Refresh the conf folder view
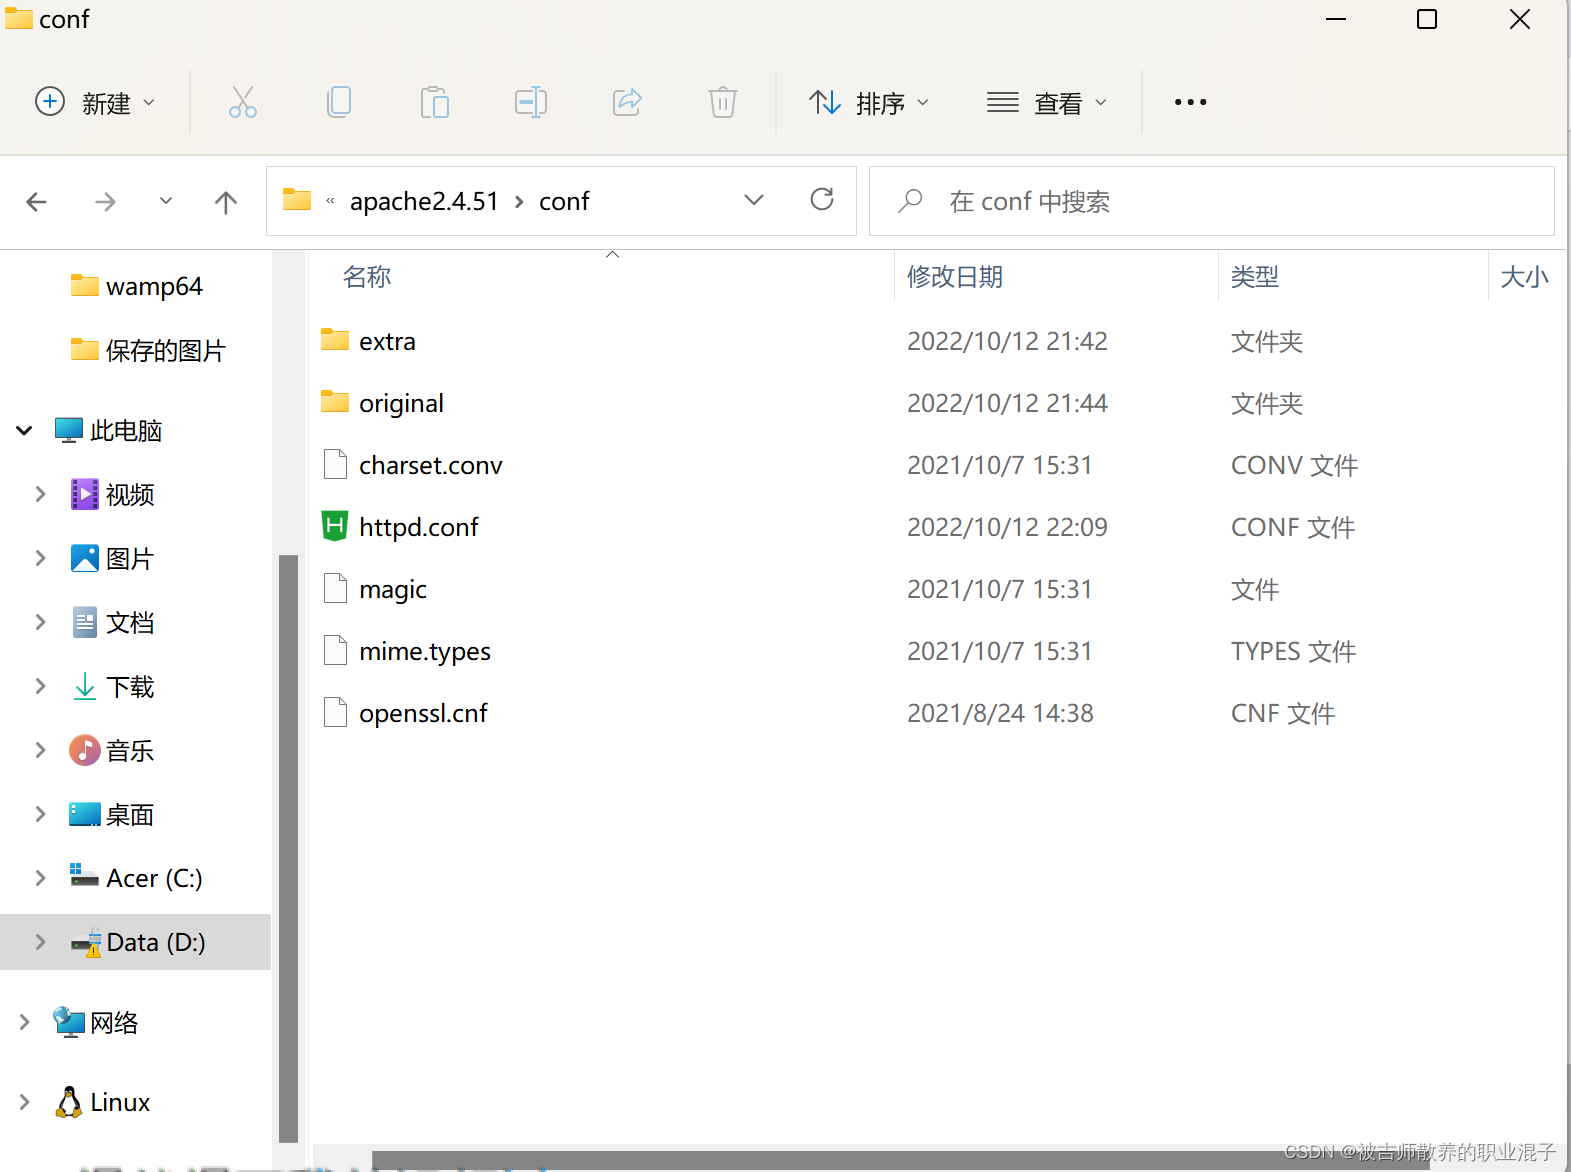Viewport: 1571px width, 1172px height. pyautogui.click(x=822, y=200)
